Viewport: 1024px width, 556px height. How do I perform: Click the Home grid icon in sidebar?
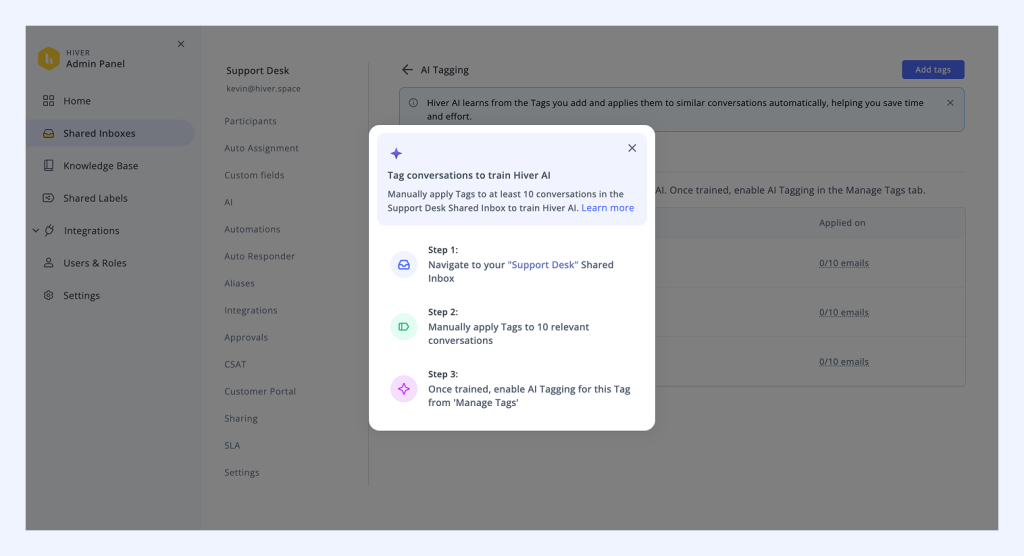click(48, 101)
